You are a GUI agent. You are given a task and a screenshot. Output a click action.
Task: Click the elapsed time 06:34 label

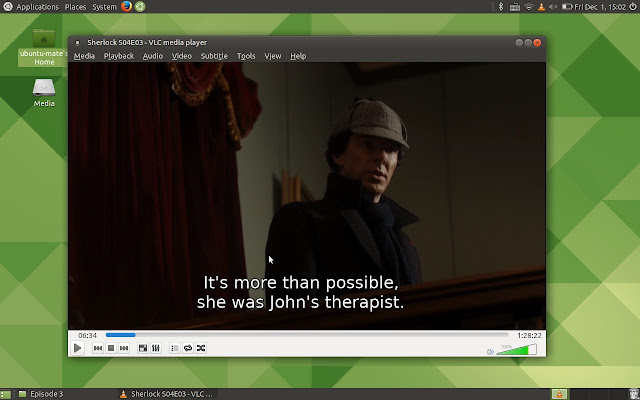(87, 336)
